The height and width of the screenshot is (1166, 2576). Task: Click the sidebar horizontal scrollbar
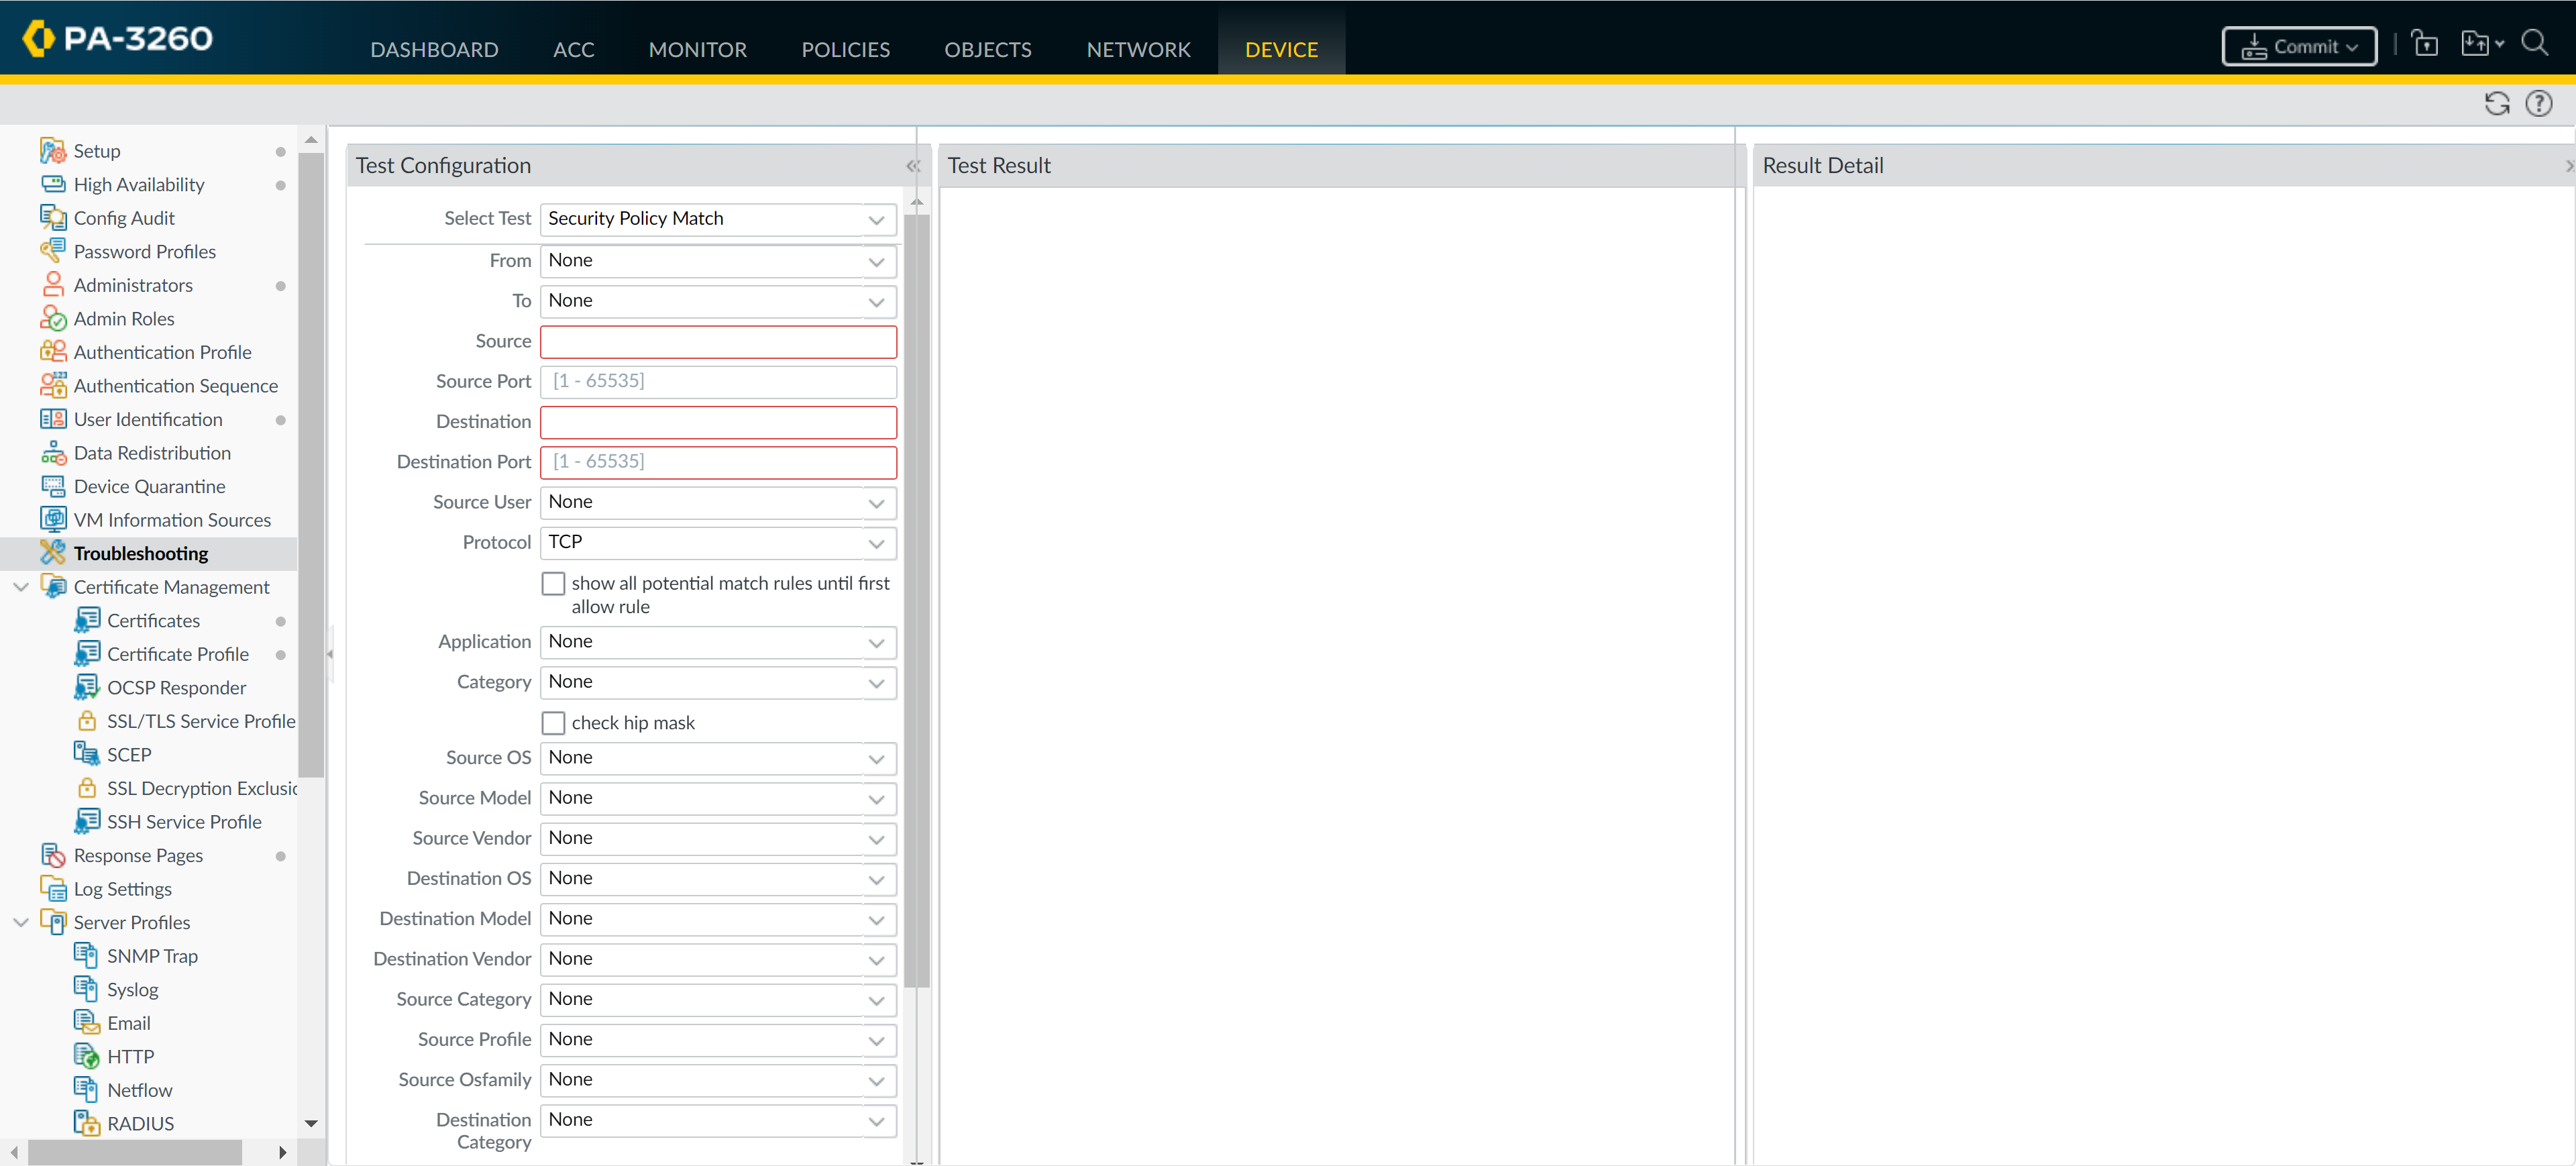tap(135, 1152)
